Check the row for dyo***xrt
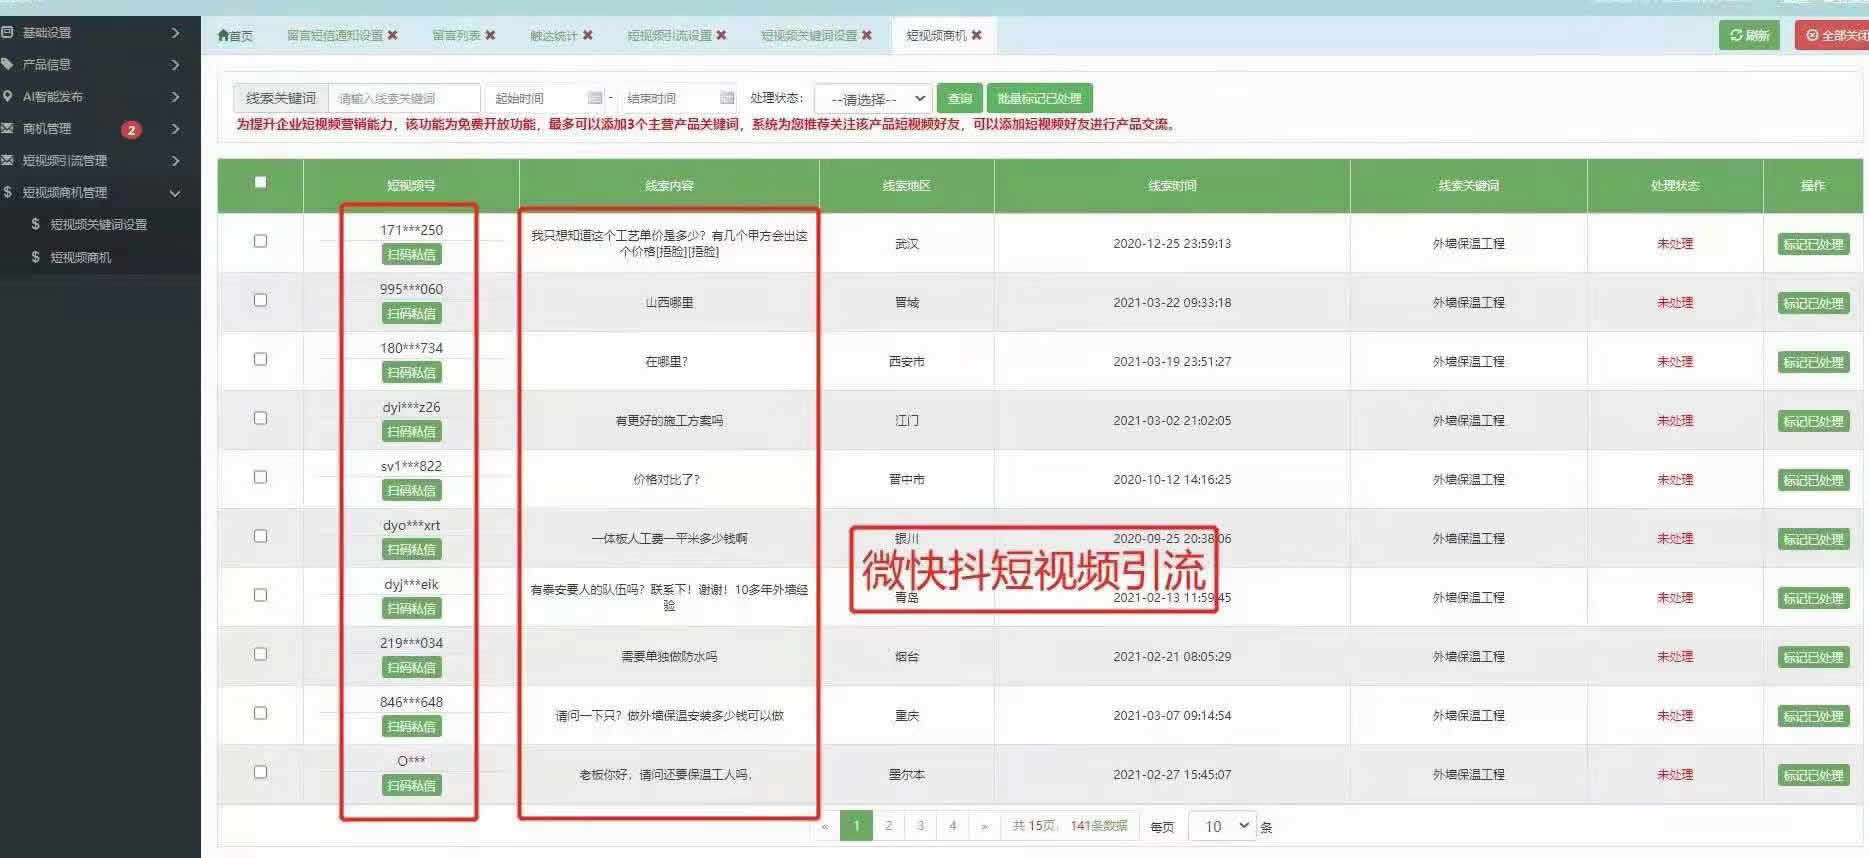The height and width of the screenshot is (858, 1869). 261,536
